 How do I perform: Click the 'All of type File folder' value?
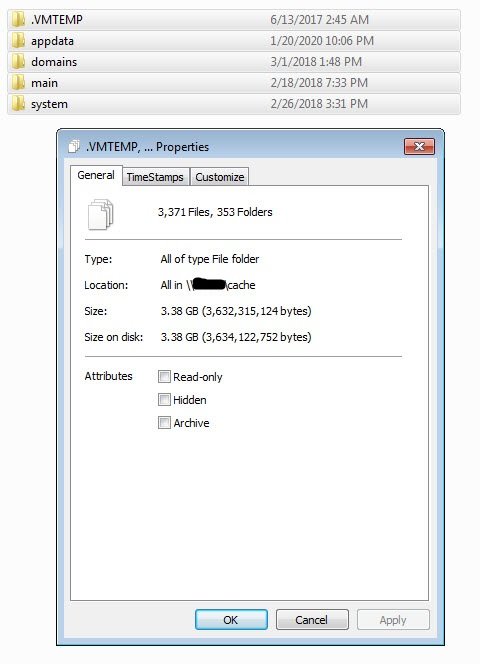(x=210, y=259)
